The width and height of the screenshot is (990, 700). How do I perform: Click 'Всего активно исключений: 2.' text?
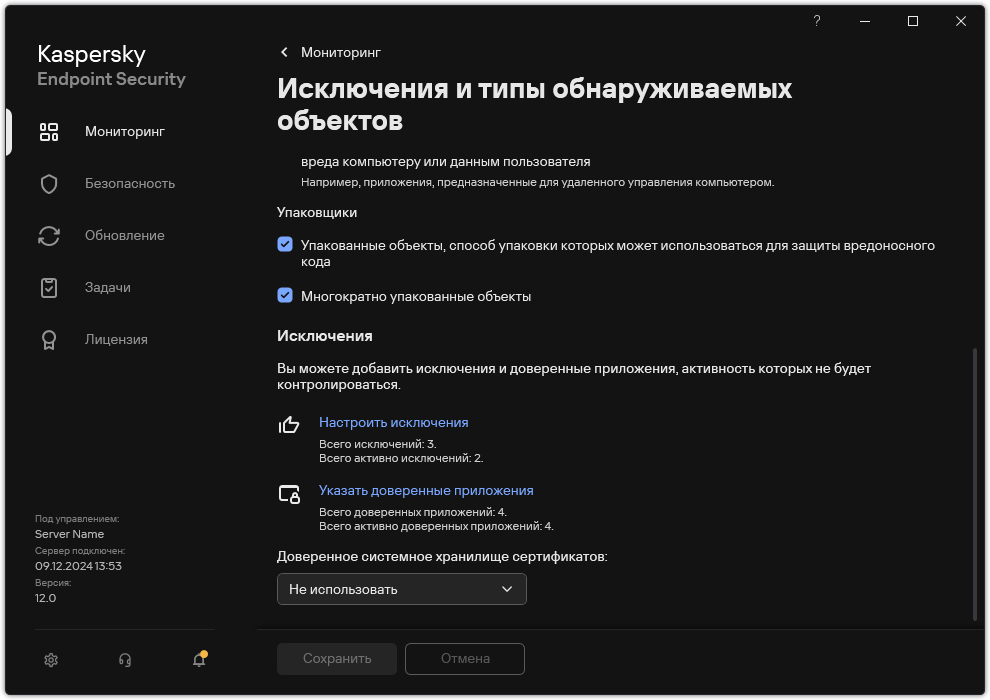coord(401,458)
